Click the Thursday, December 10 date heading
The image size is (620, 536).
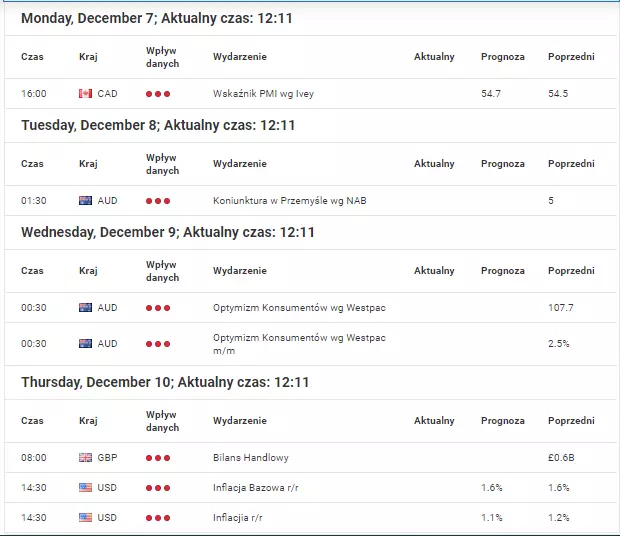point(165,382)
